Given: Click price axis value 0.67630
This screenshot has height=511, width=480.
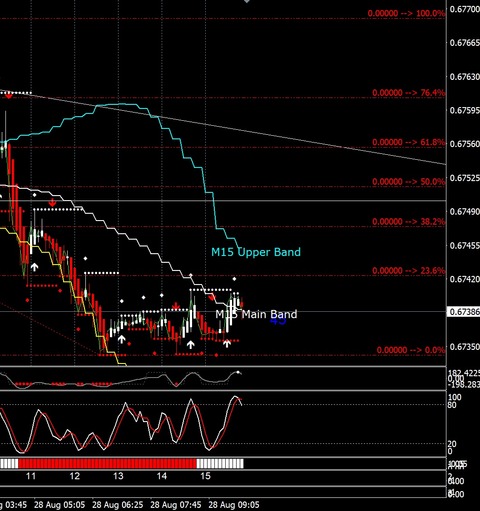Looking at the screenshot, I should tap(465, 77).
